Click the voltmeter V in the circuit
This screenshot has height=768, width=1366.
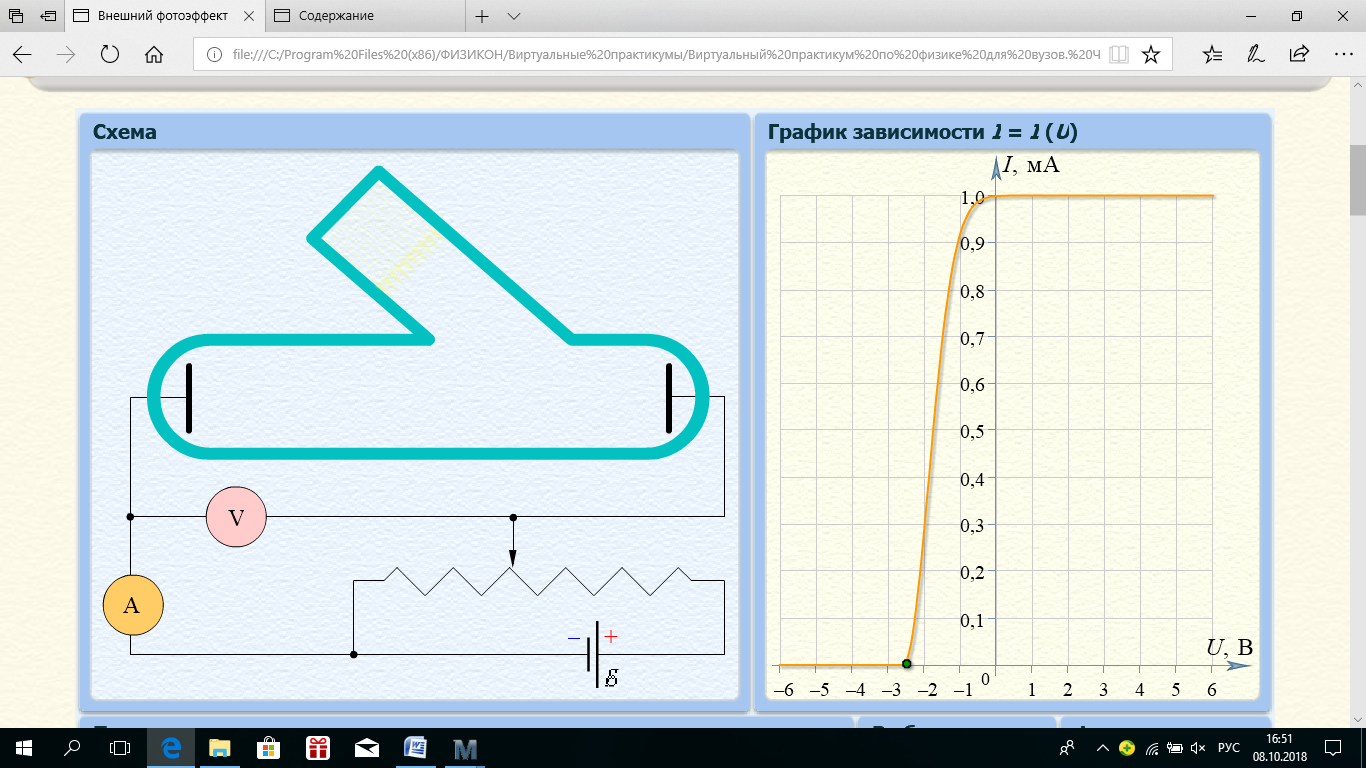(x=236, y=517)
